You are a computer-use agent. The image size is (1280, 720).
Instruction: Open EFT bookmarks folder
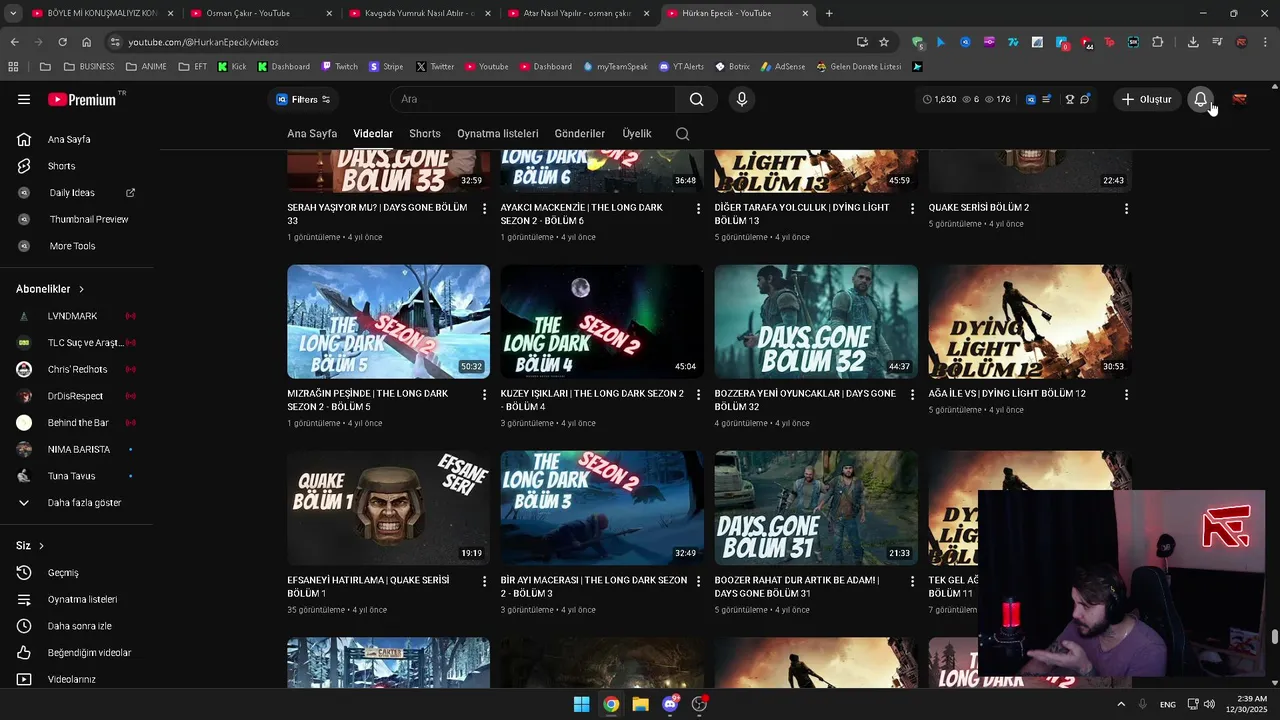tap(192, 67)
